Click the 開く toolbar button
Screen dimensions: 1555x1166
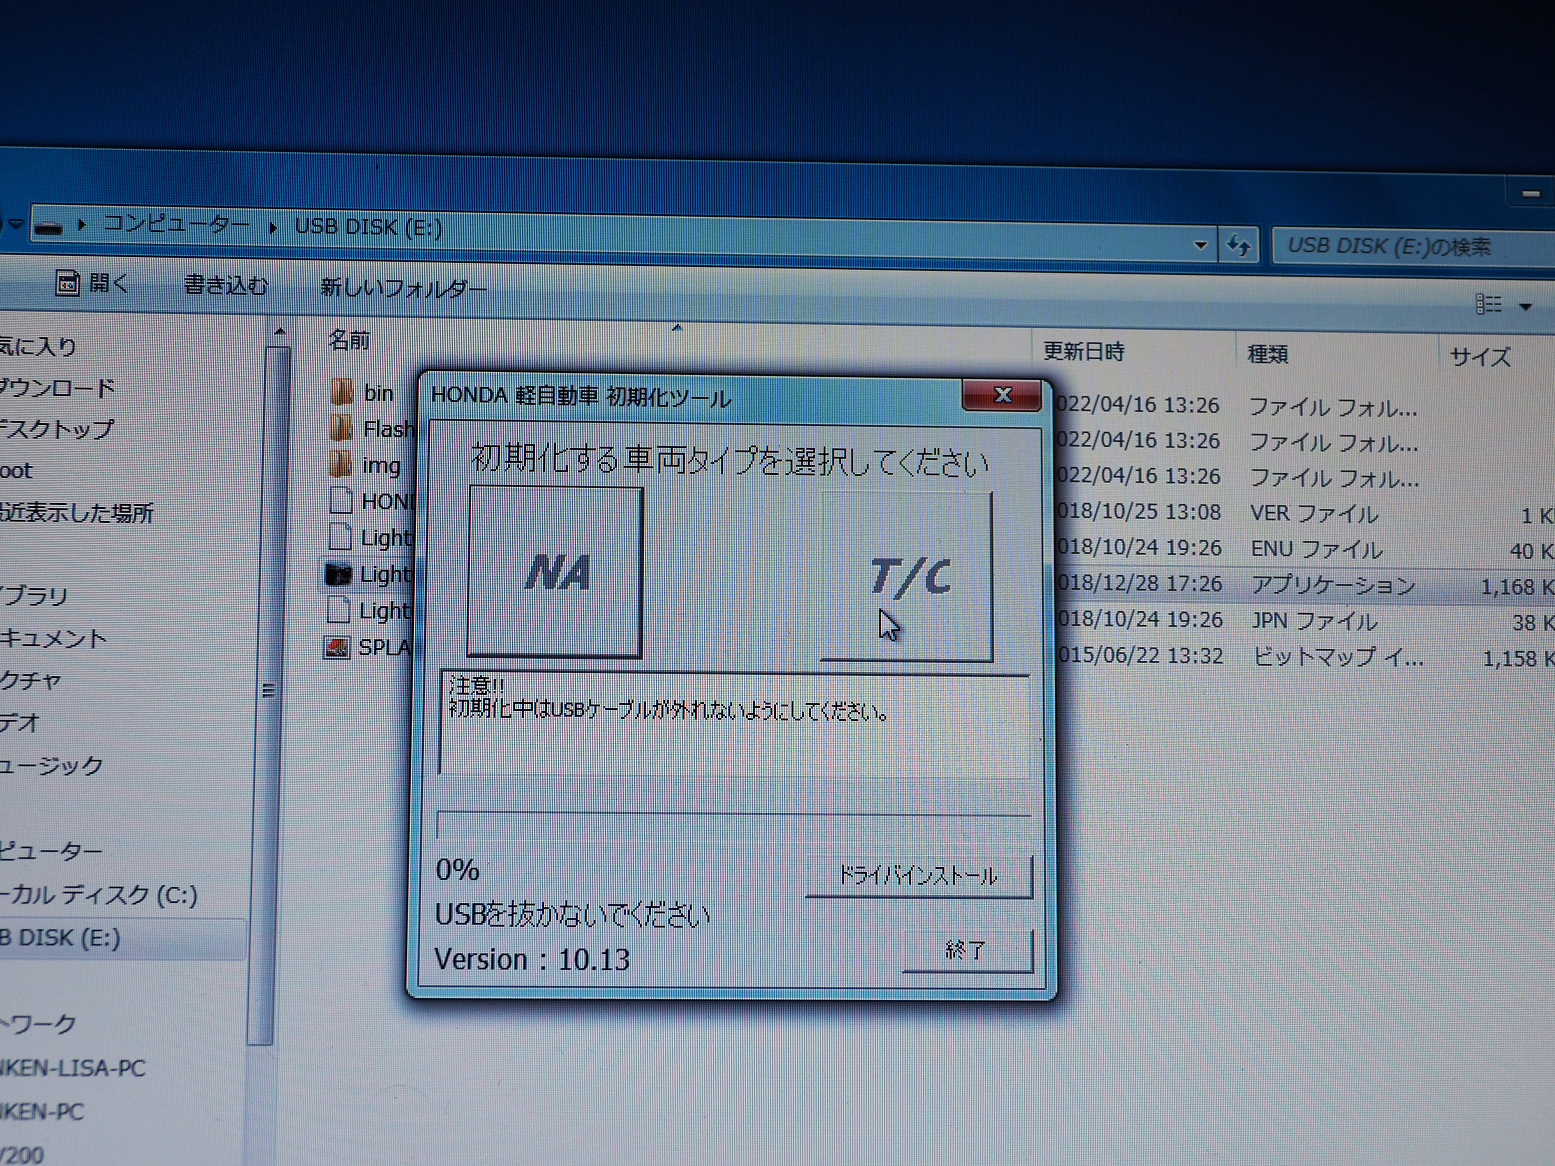coord(92,284)
